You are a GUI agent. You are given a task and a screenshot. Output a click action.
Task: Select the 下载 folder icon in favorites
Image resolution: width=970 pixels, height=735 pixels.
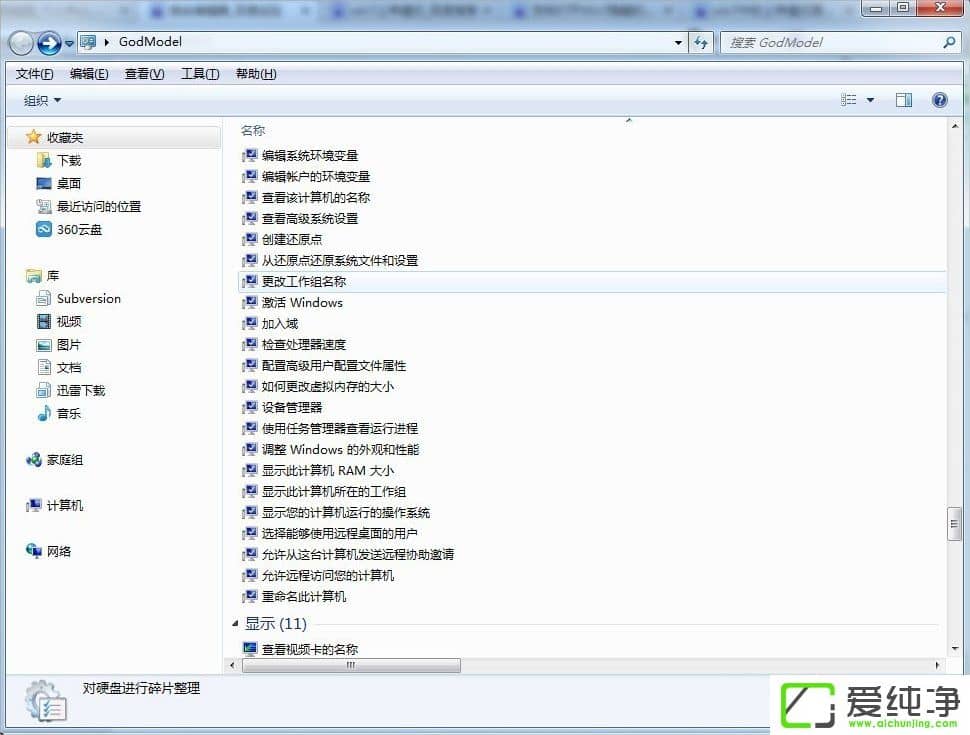(43, 160)
